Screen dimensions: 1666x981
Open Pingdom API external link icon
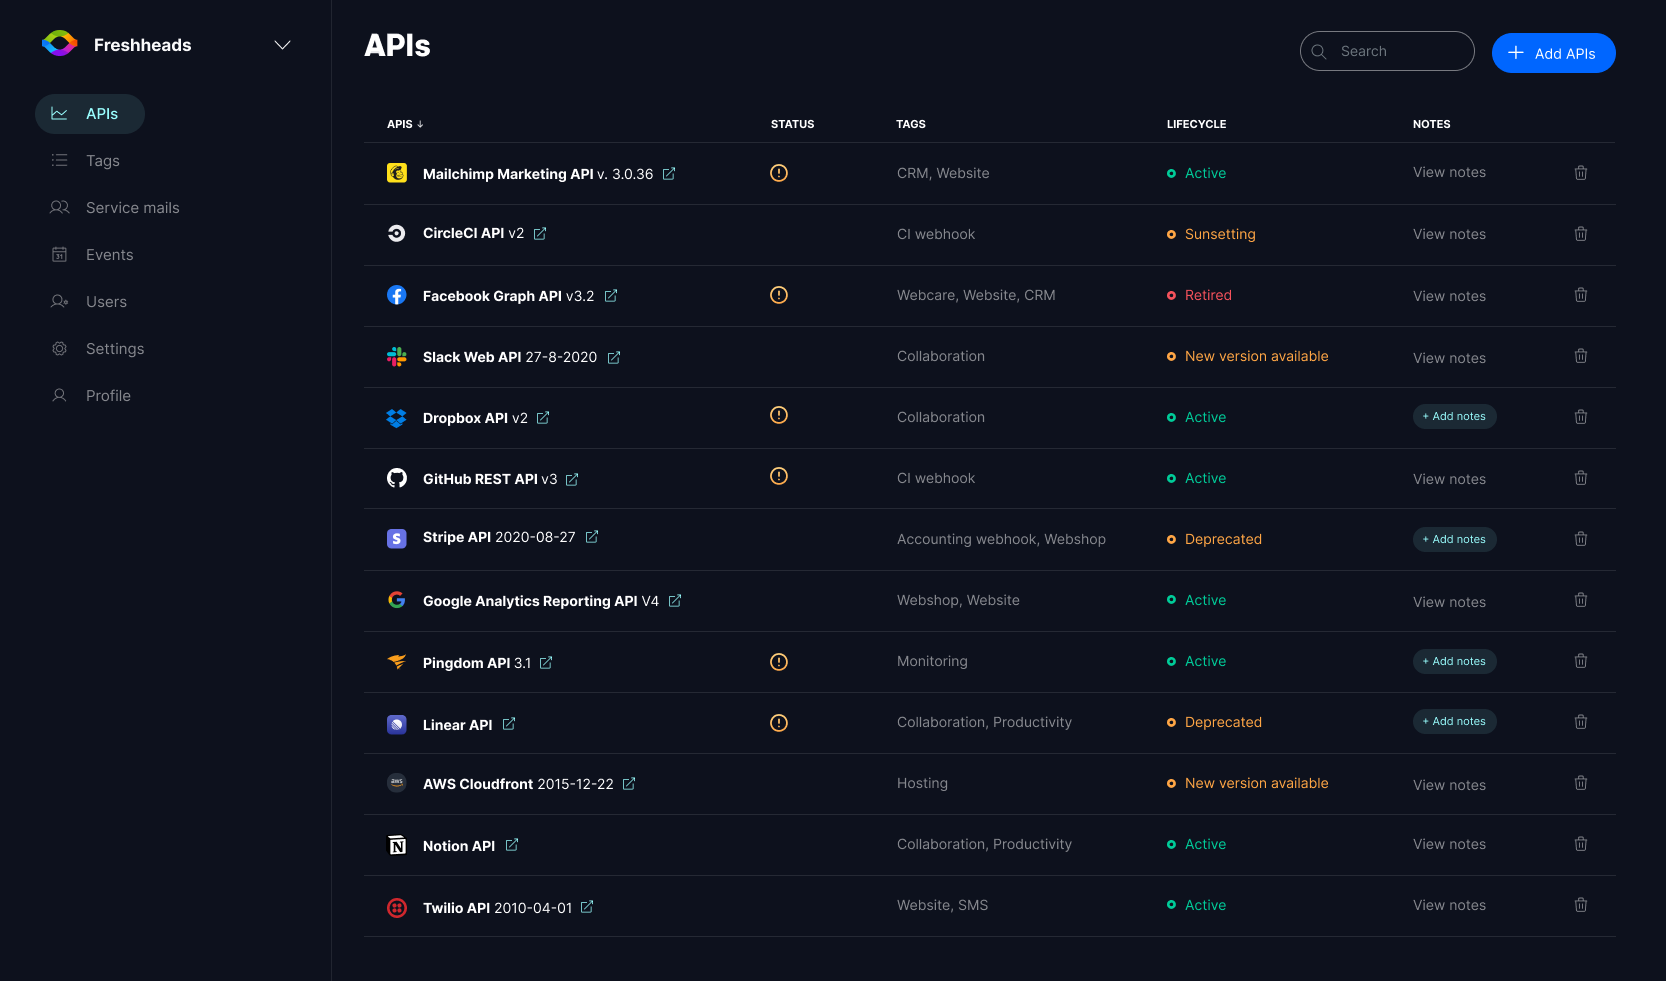546,663
